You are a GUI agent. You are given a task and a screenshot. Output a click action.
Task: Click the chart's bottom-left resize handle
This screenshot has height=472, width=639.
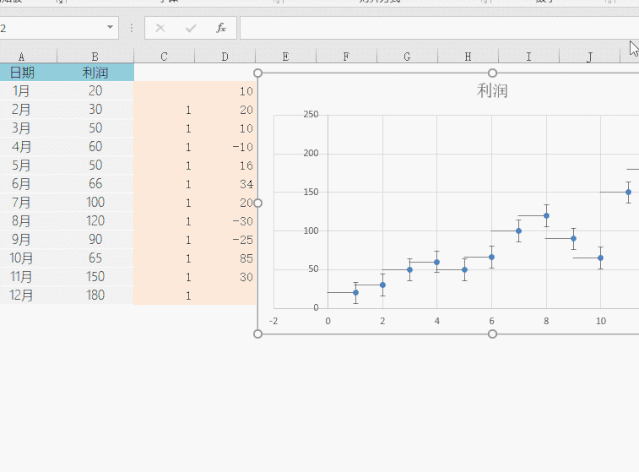pos(258,334)
